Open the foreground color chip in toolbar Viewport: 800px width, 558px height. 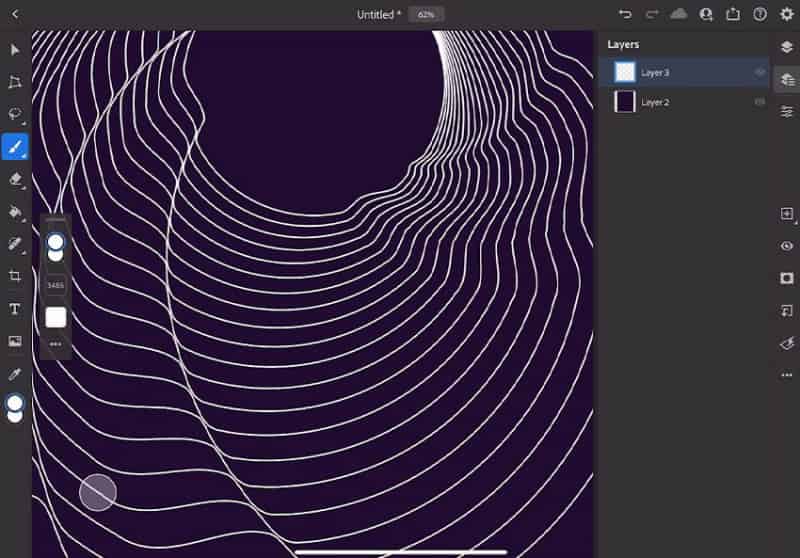(15, 403)
